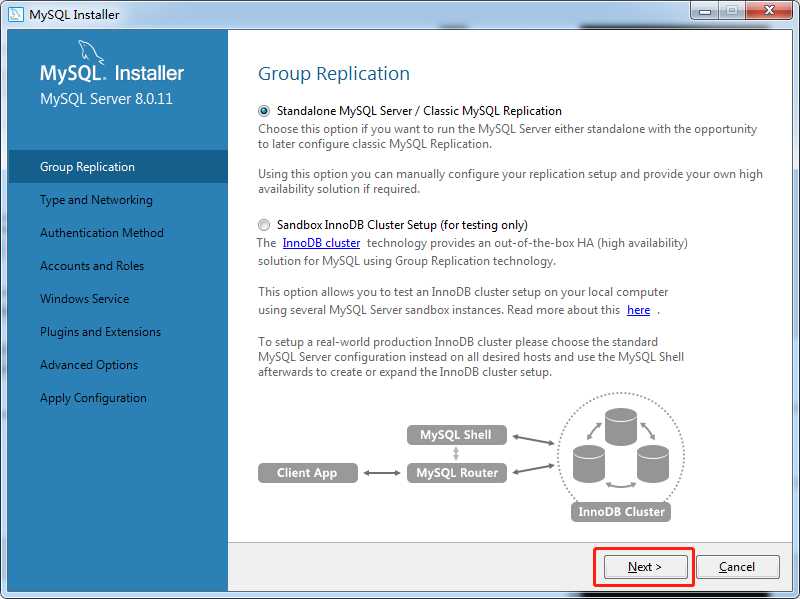The height and width of the screenshot is (599, 800).
Task: Click the MySQL Router diagram box
Action: 457,473
